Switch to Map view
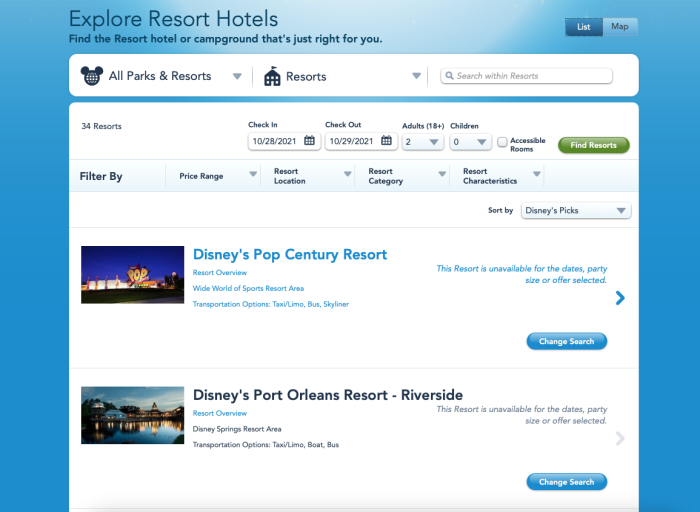Image resolution: width=700 pixels, height=512 pixels. pos(620,27)
